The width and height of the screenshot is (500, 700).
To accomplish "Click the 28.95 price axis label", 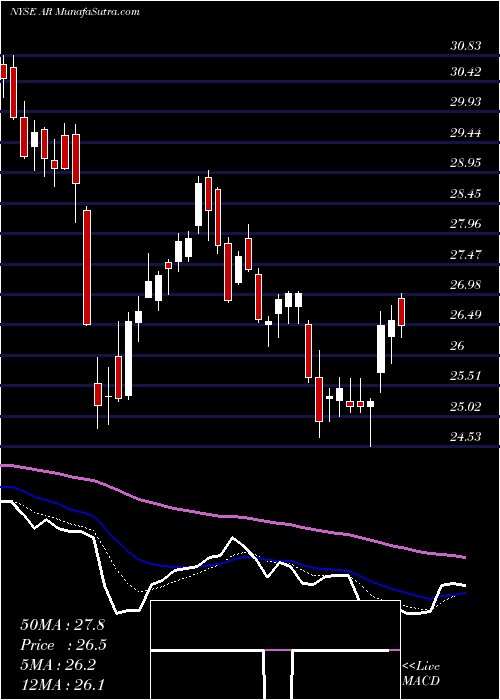I will [465, 163].
